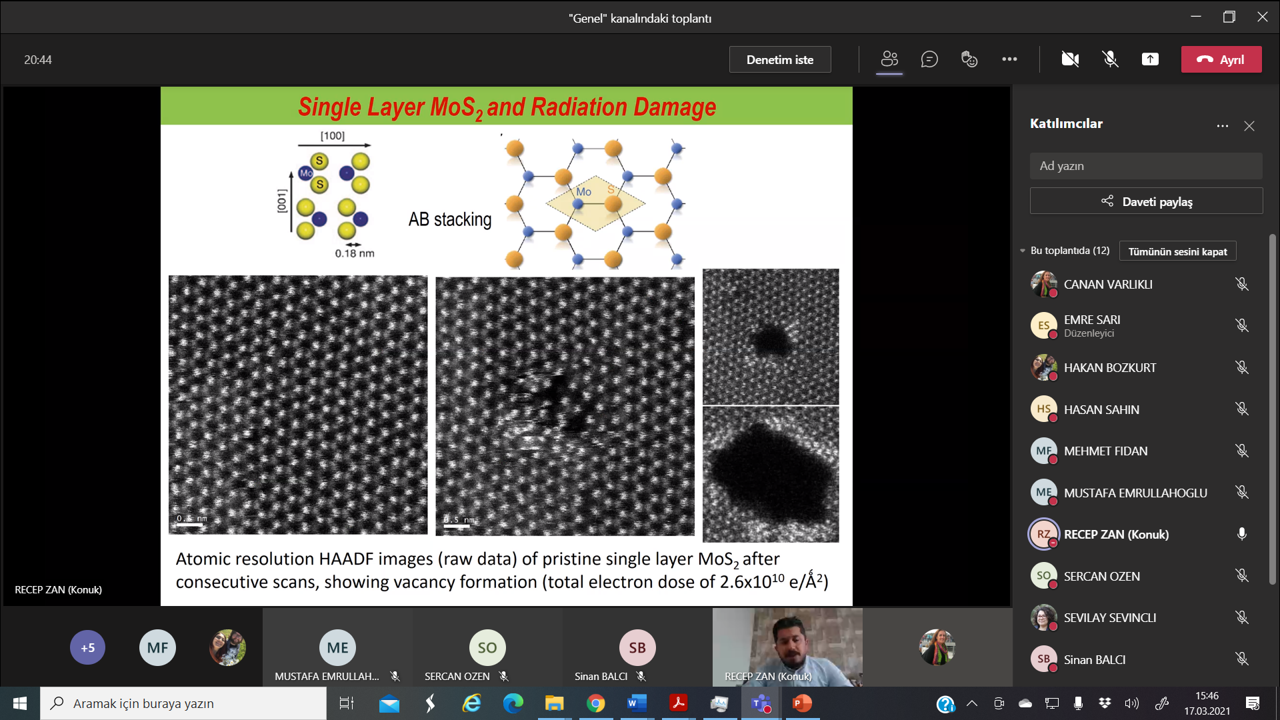This screenshot has height=720, width=1280.
Task: Click the people icon to show participants
Action: click(x=889, y=59)
